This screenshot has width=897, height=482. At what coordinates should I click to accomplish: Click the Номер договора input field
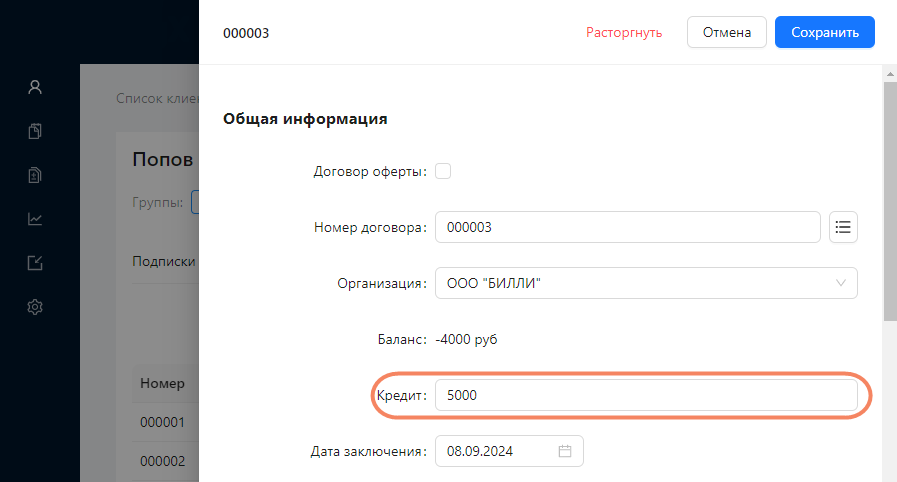[x=628, y=227]
